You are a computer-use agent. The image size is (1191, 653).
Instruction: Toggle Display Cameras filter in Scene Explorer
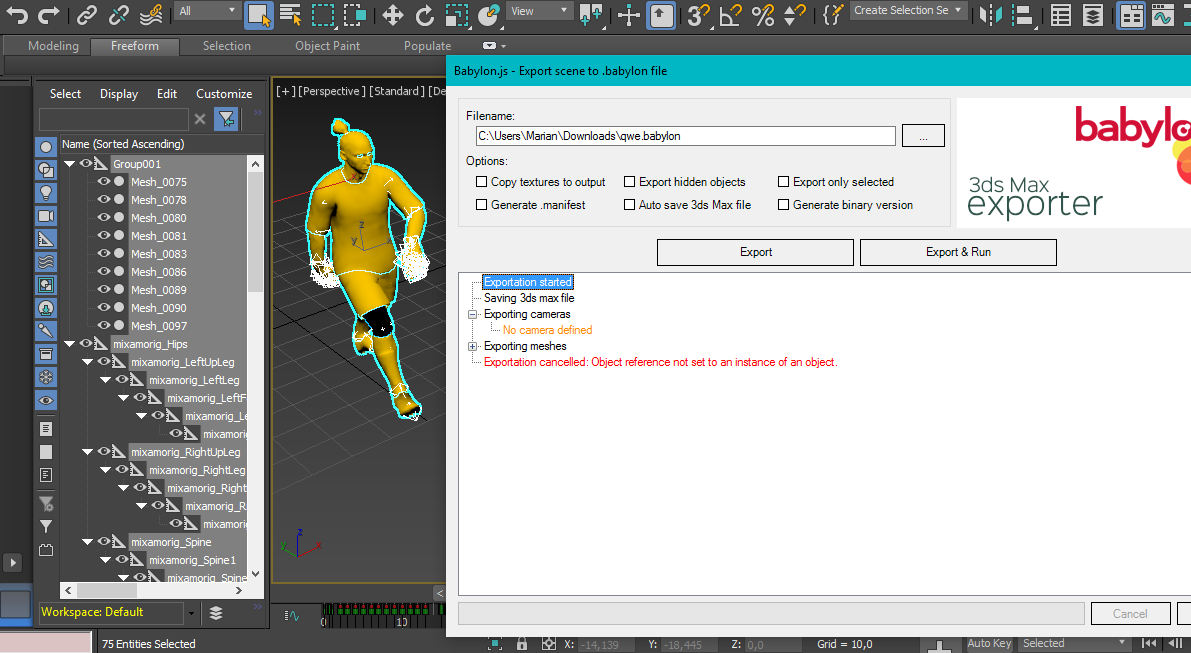pos(46,216)
